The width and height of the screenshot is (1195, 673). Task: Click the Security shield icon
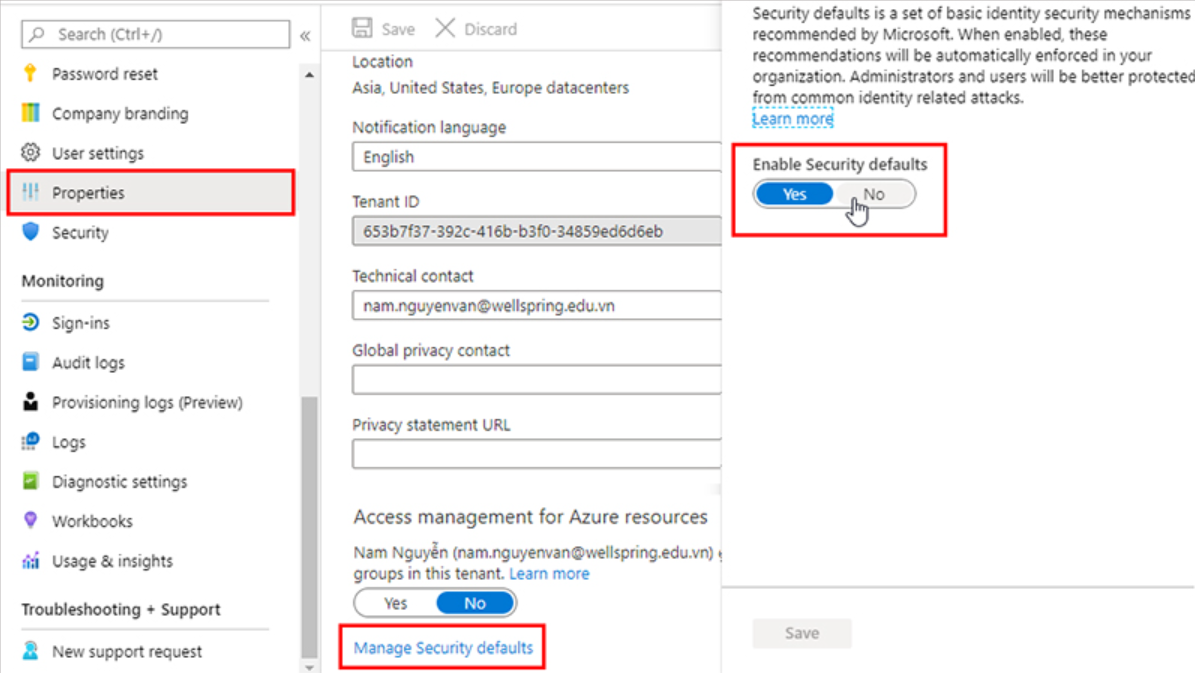point(30,232)
